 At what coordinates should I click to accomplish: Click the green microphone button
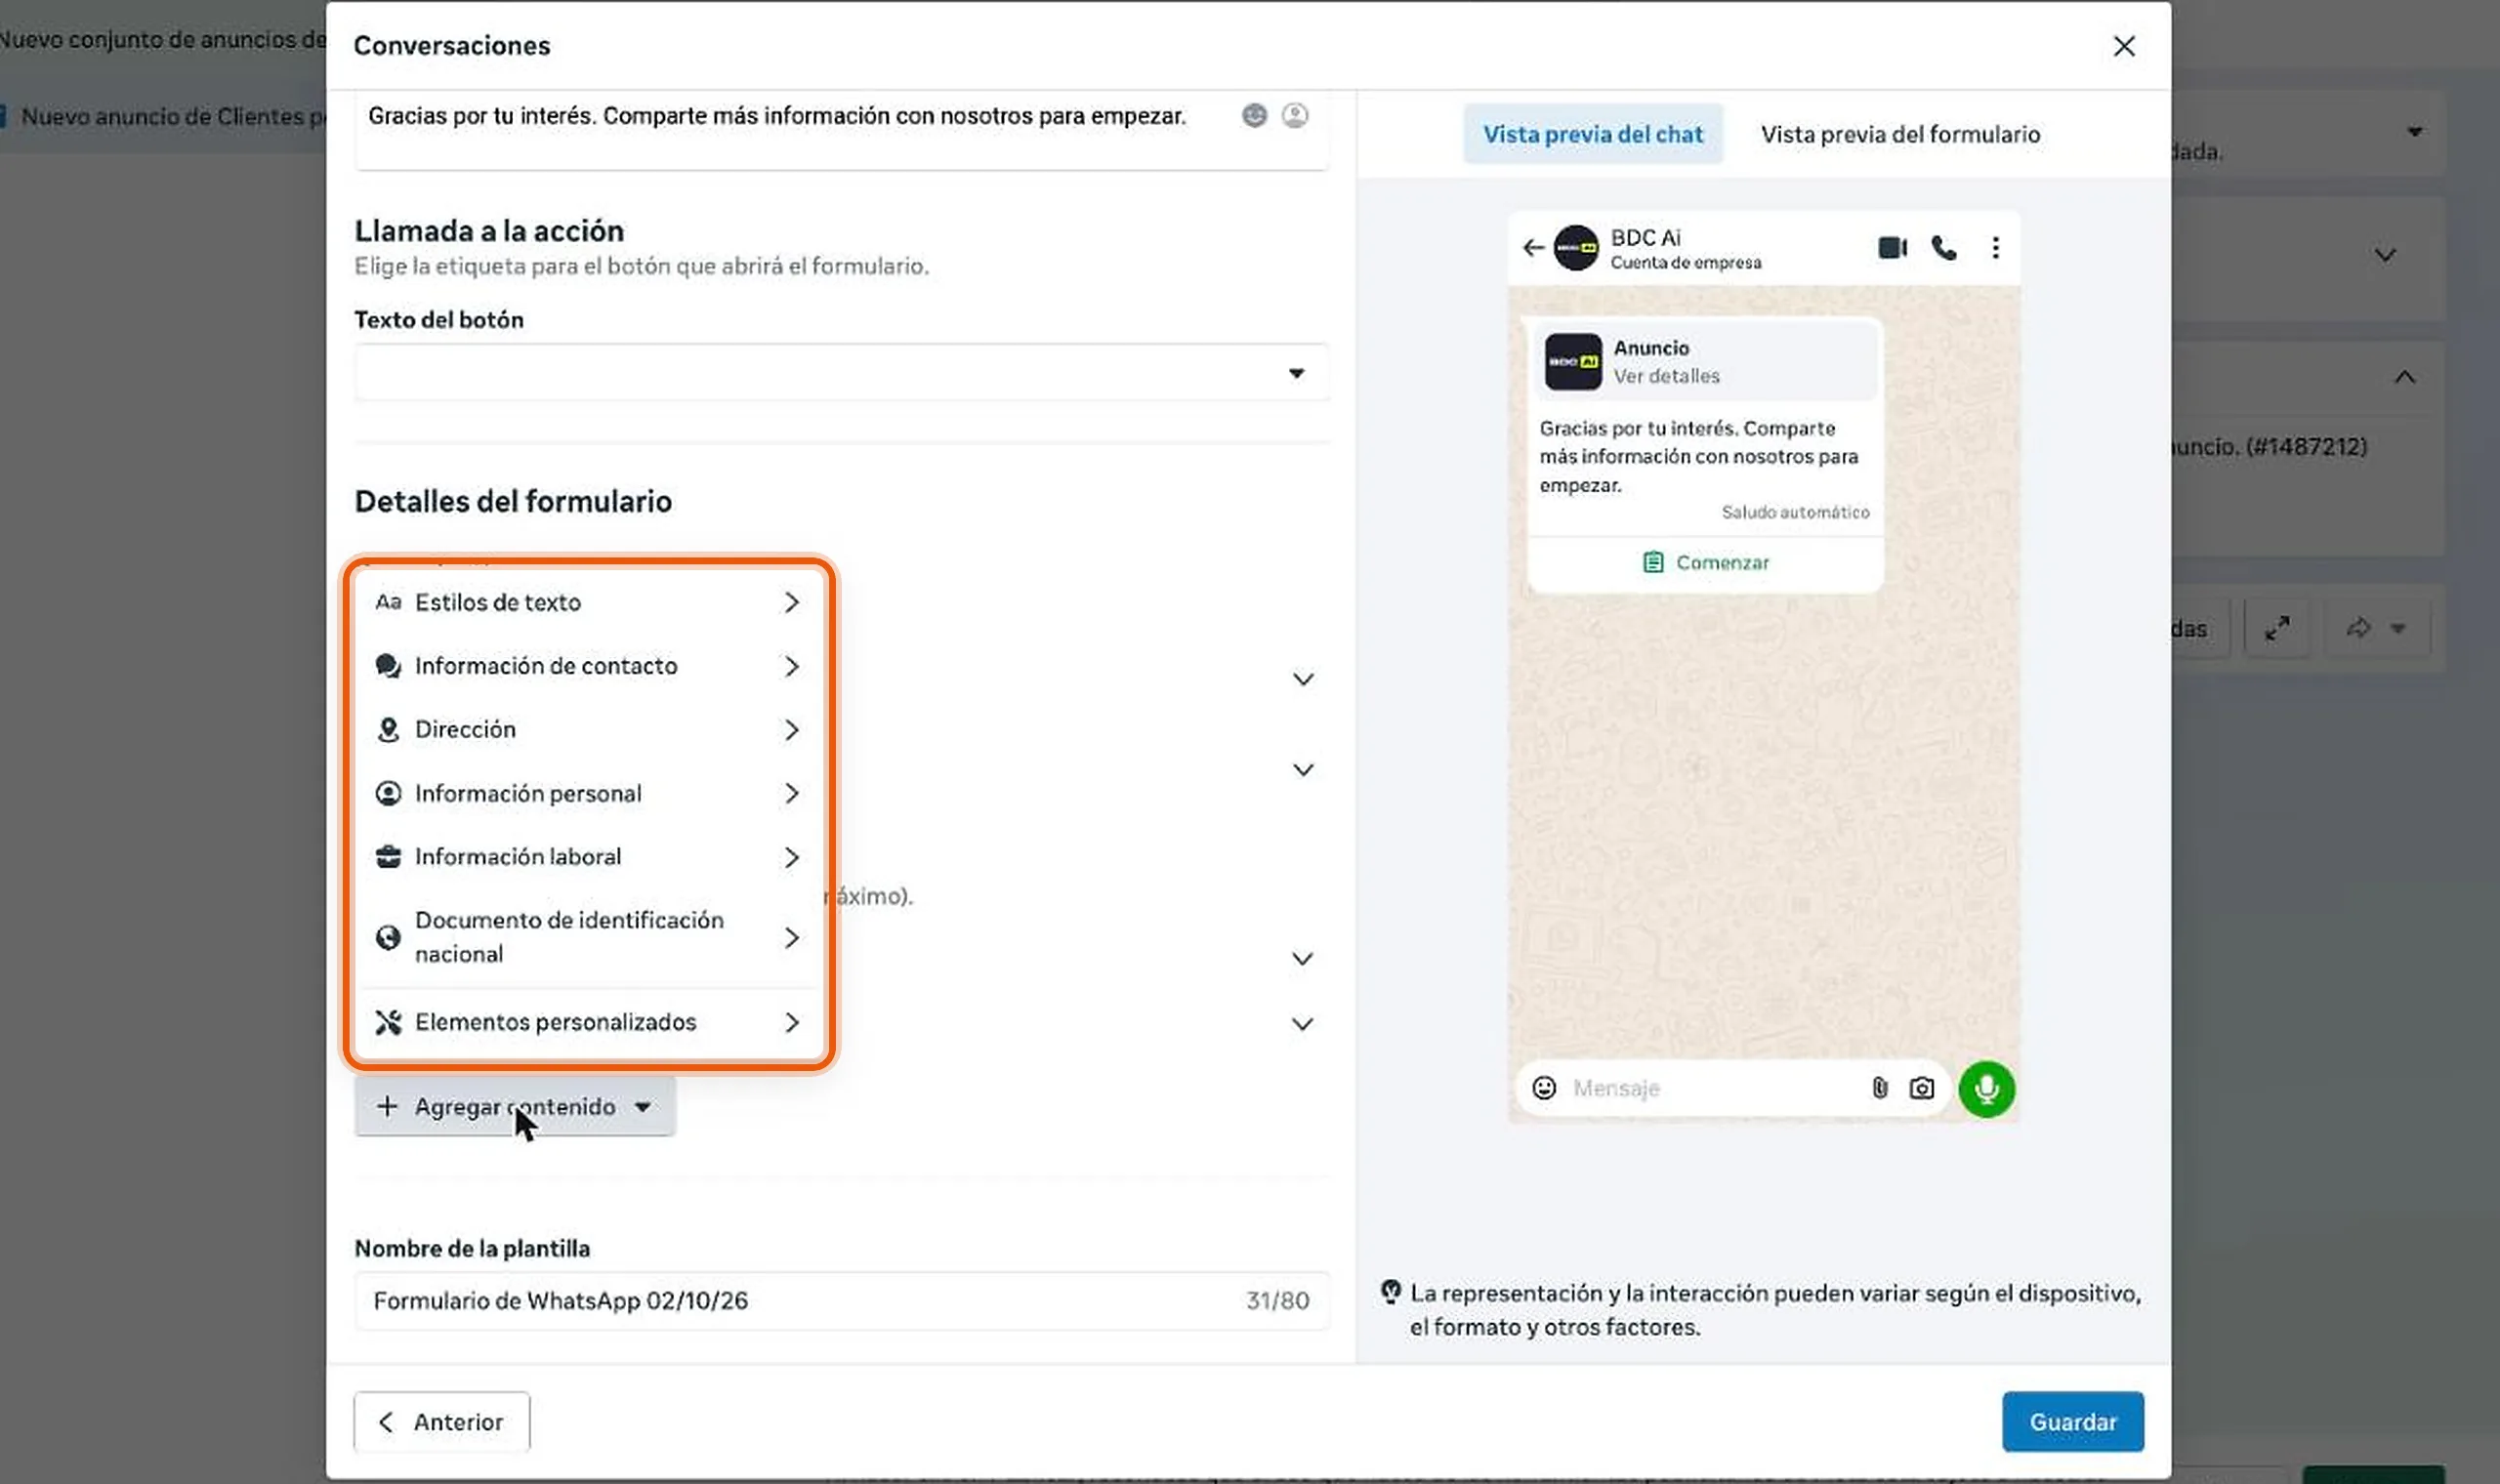pos(1986,1088)
